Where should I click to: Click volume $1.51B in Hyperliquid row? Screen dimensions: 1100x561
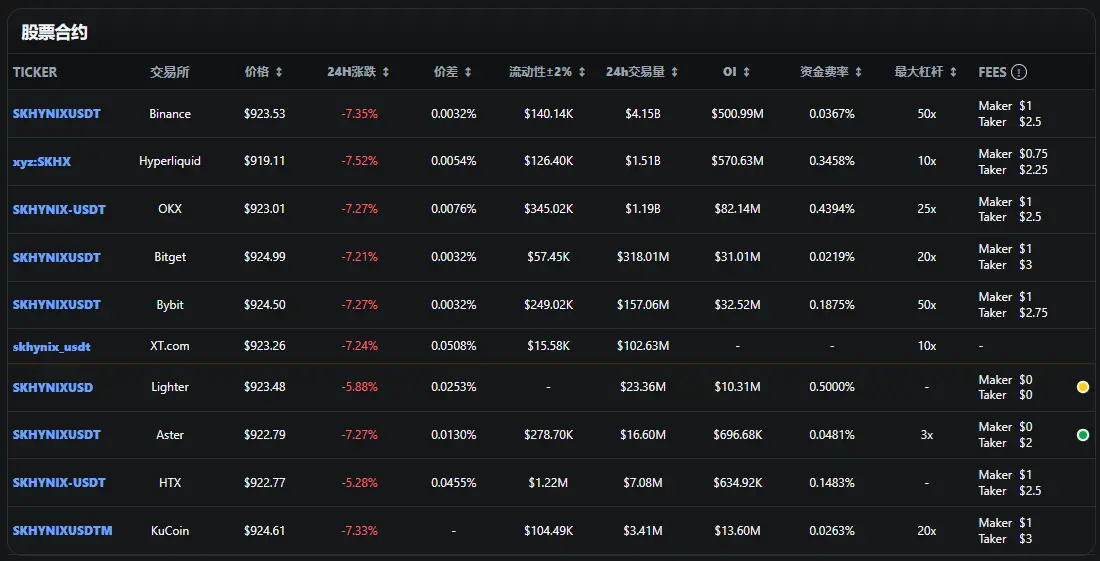coord(643,161)
